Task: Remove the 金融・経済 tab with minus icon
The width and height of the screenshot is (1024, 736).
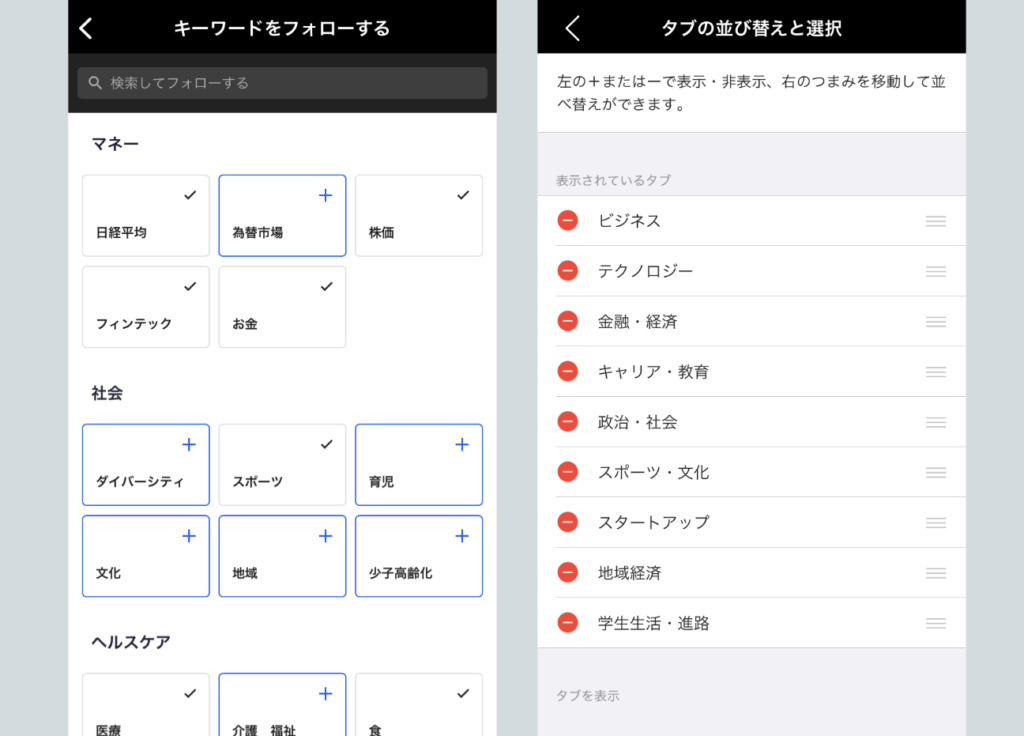Action: pos(568,321)
